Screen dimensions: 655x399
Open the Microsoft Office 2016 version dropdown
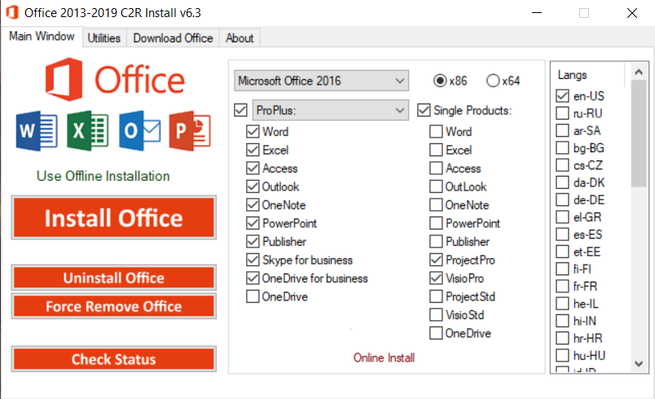pos(321,81)
